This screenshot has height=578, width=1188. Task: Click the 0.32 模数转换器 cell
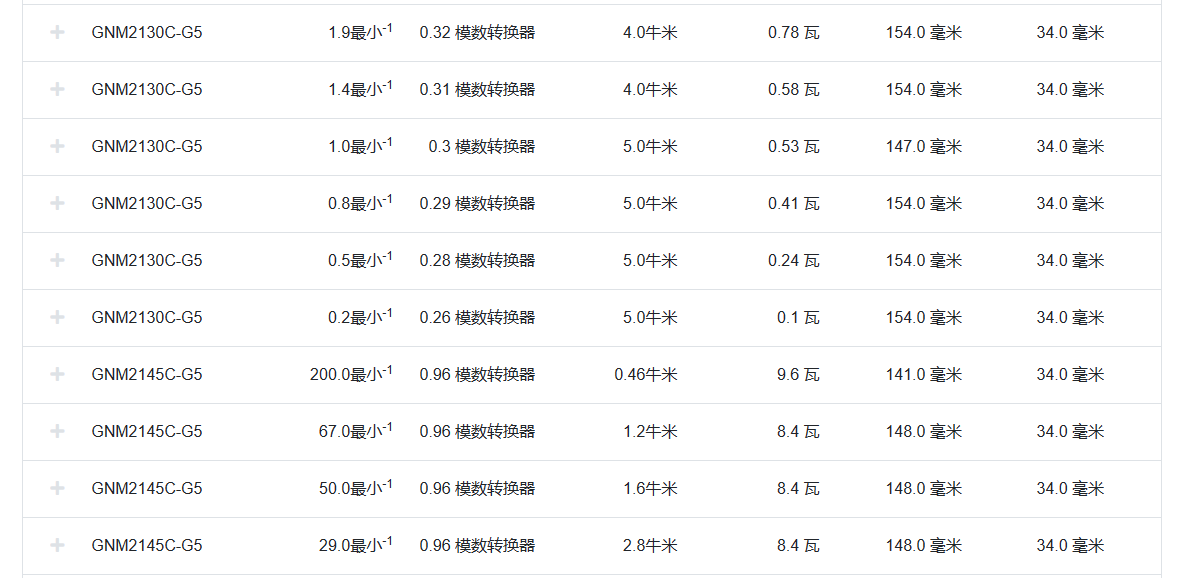point(477,32)
